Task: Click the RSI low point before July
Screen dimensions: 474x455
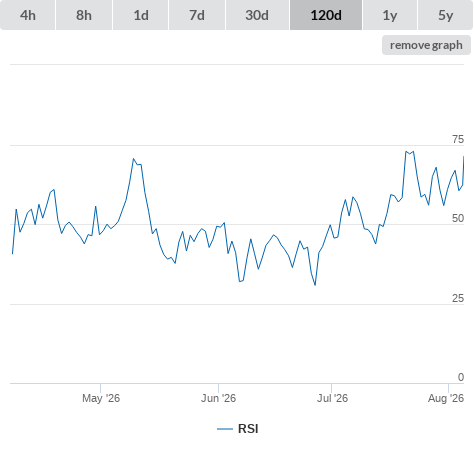Action: coord(315,285)
